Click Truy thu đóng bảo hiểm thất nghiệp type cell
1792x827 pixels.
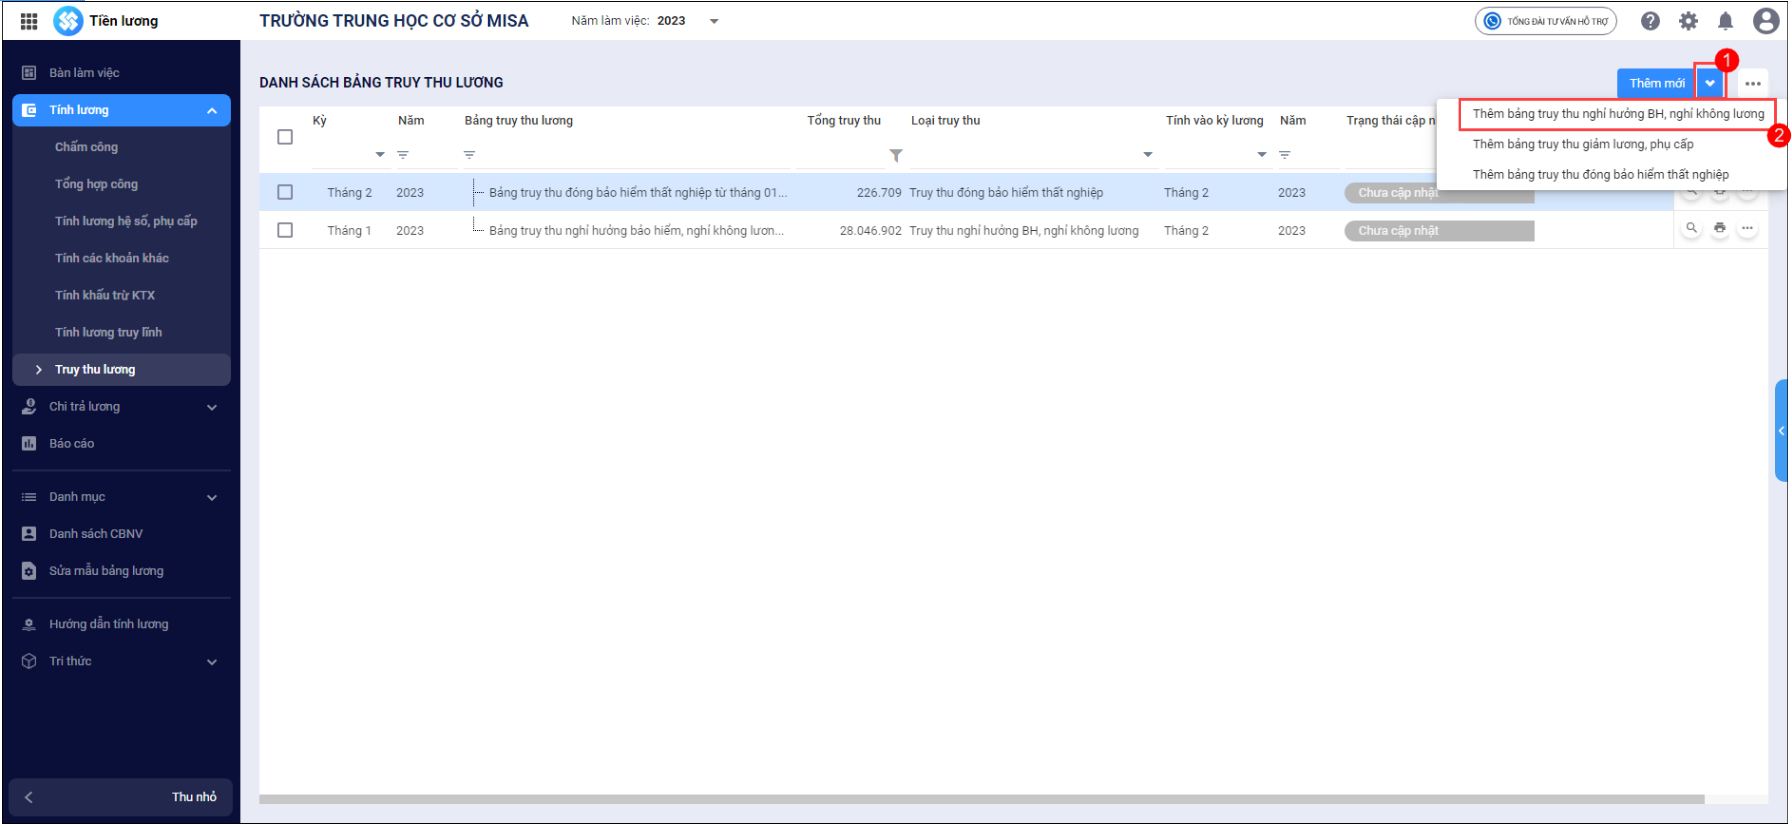coord(1006,193)
